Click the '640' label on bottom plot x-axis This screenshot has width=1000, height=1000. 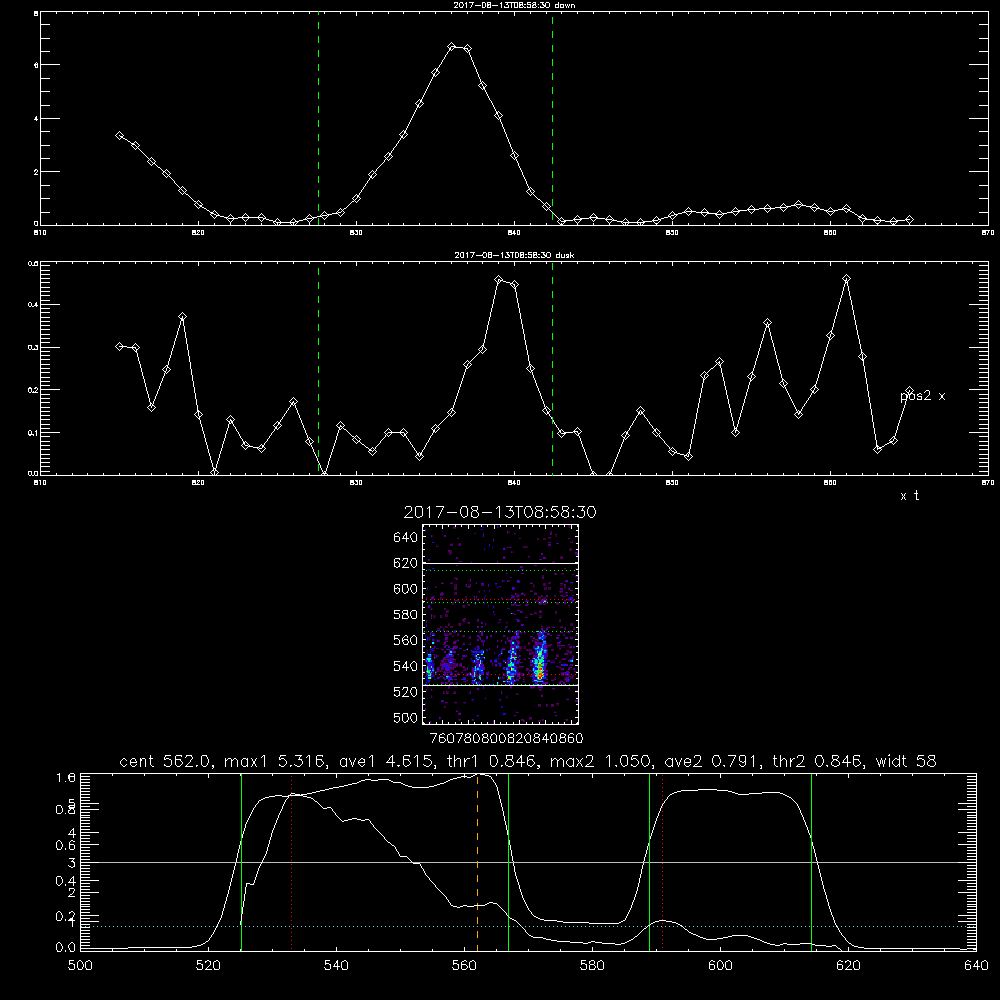(976, 966)
